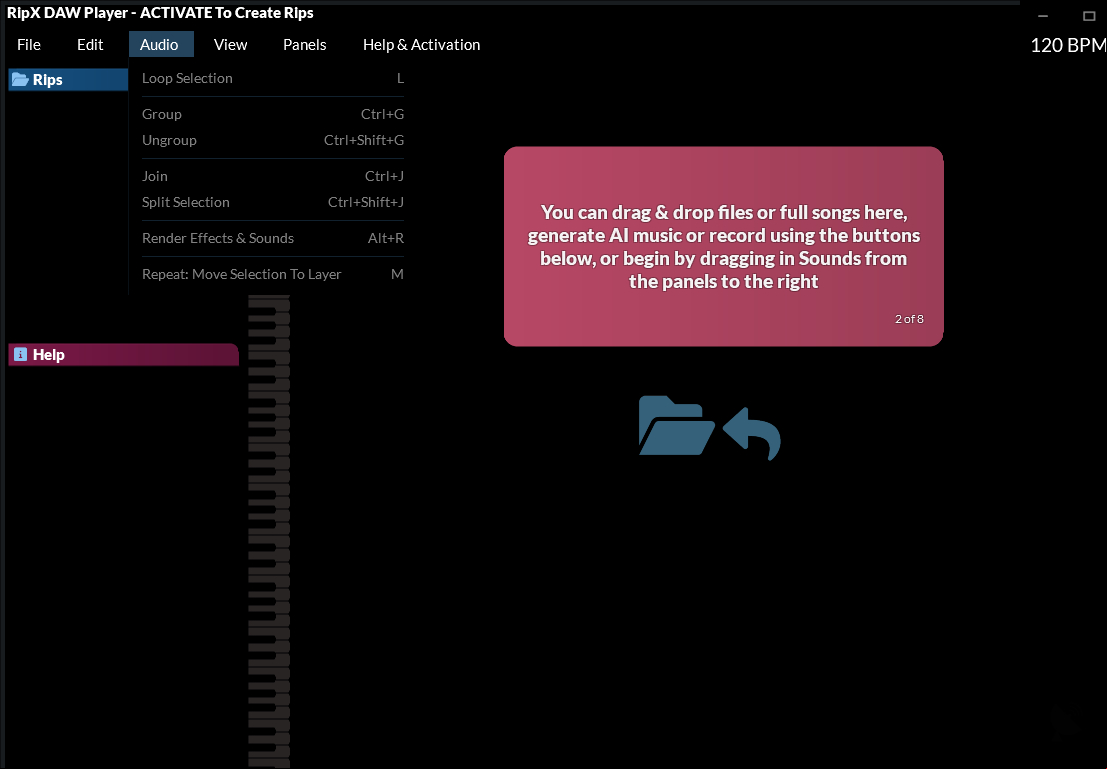Open the Edit menu
The width and height of the screenshot is (1107, 769).
[x=90, y=44]
